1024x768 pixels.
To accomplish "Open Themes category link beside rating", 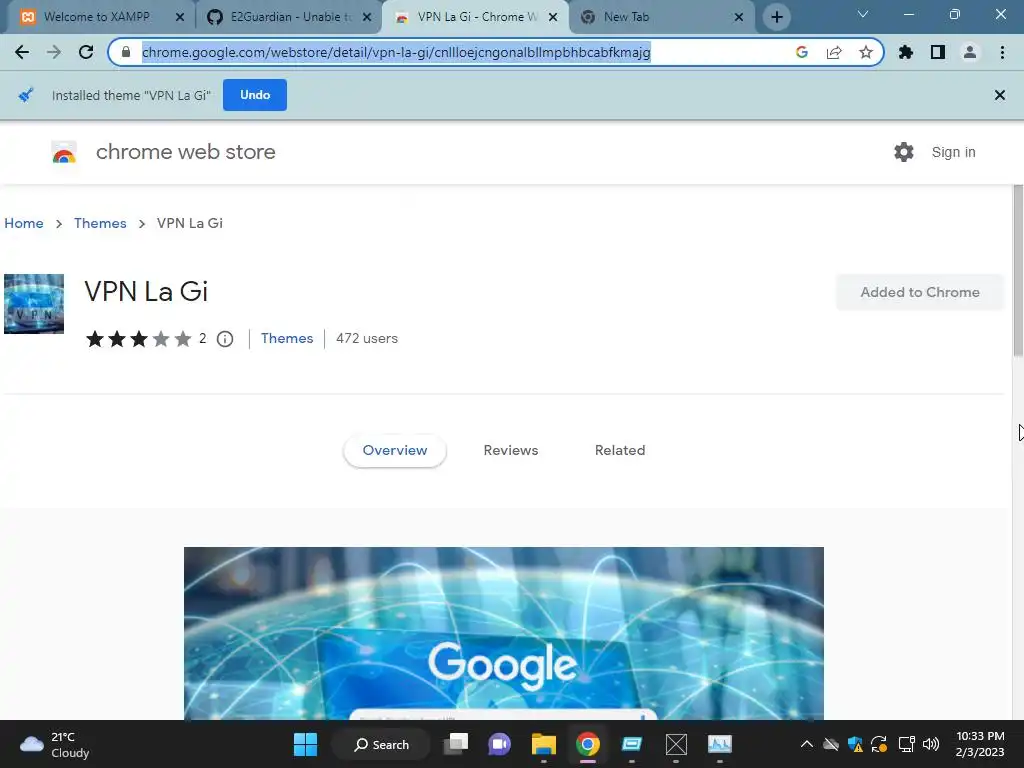I will (x=287, y=338).
